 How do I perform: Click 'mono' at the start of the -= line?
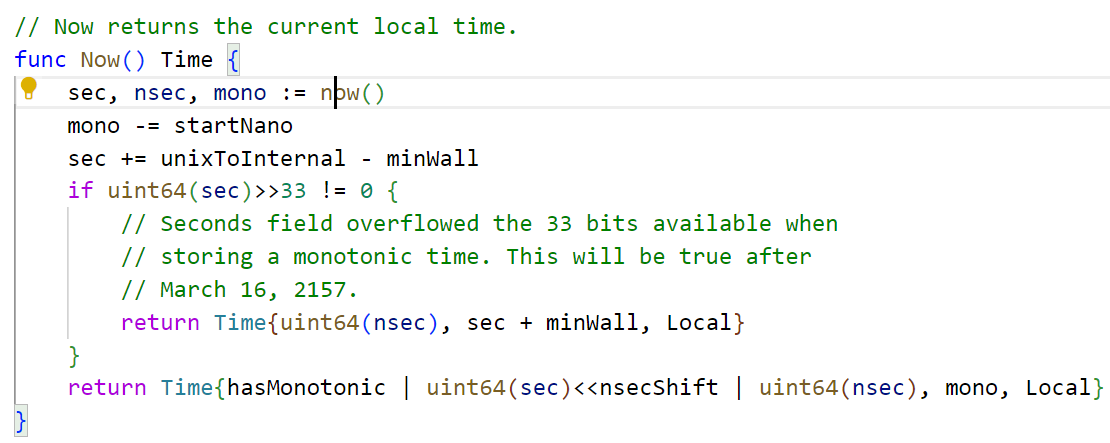pyautogui.click(x=93, y=126)
